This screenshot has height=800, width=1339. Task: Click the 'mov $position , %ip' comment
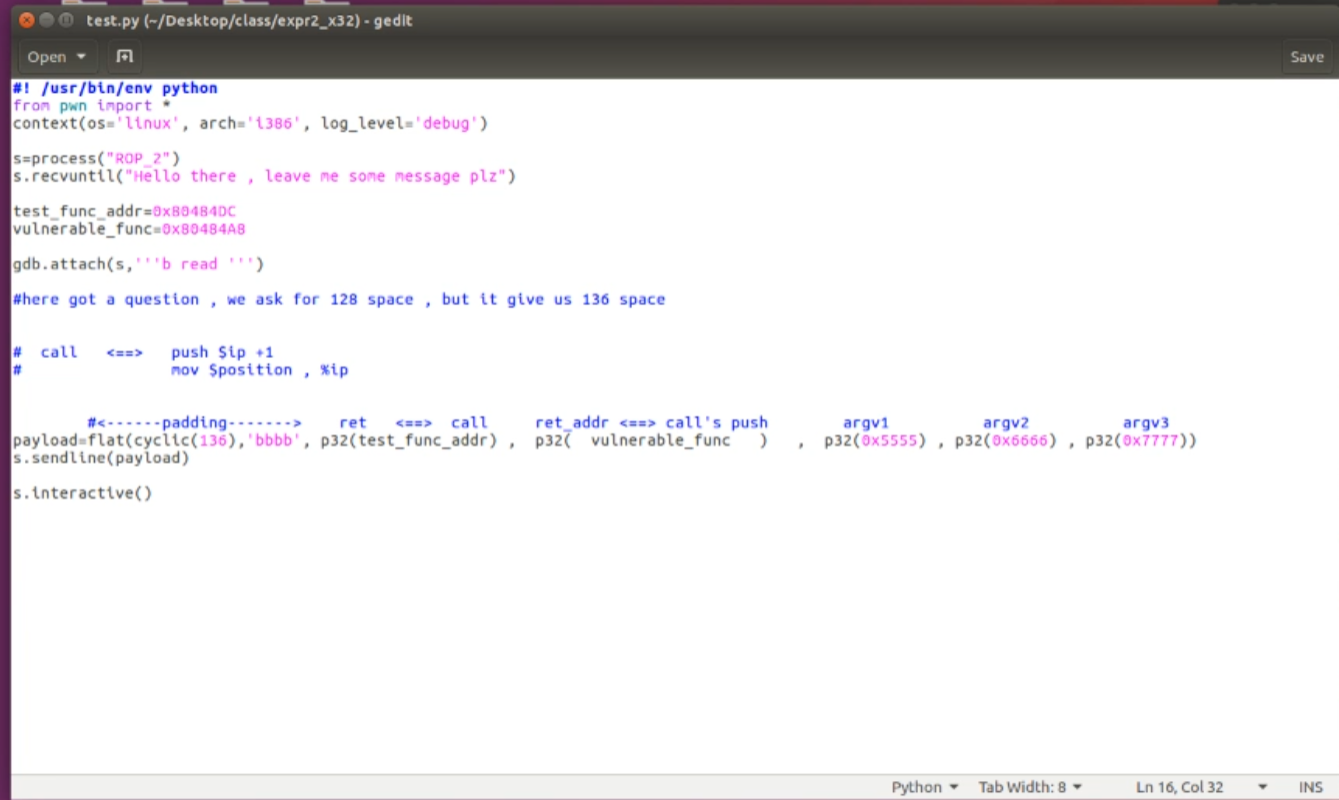pos(259,370)
